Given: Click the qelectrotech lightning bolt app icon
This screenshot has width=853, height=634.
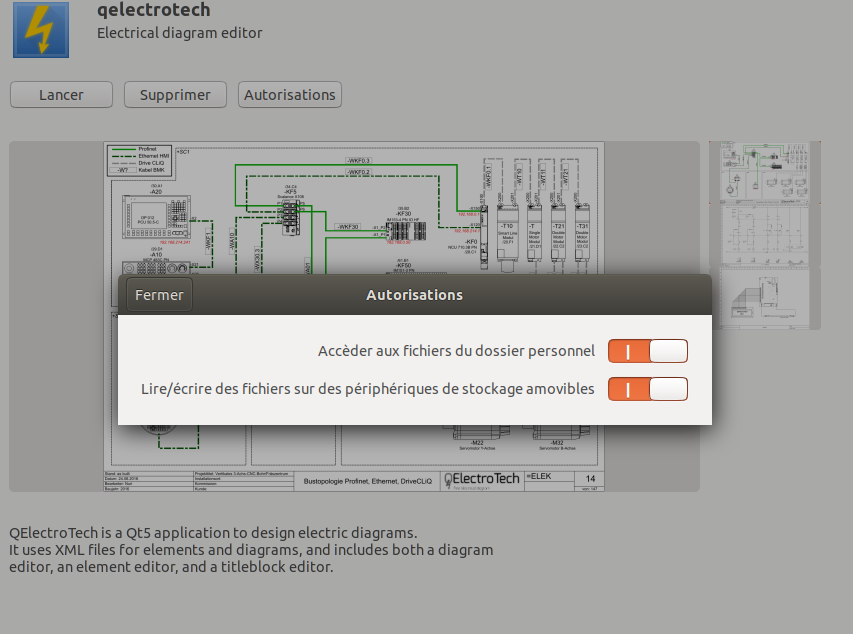Looking at the screenshot, I should click(x=41, y=30).
